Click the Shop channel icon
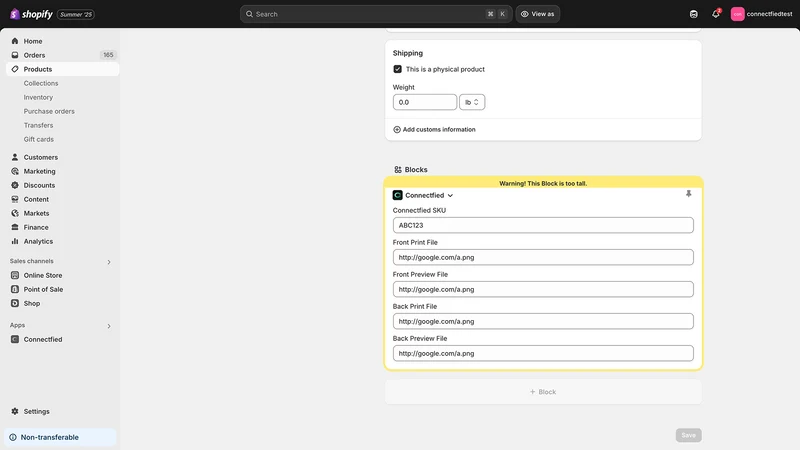Screen dimensions: 800x450 coord(15,303)
